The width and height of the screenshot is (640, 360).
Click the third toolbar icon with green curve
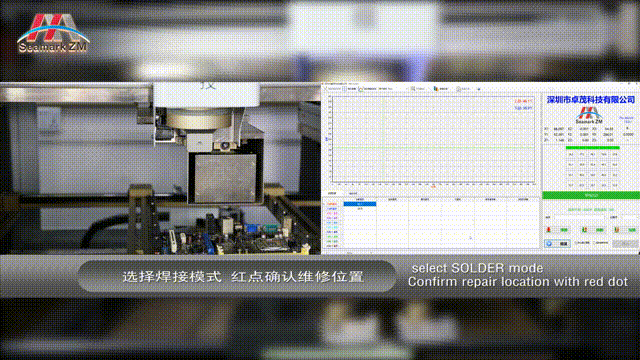tap(361, 89)
